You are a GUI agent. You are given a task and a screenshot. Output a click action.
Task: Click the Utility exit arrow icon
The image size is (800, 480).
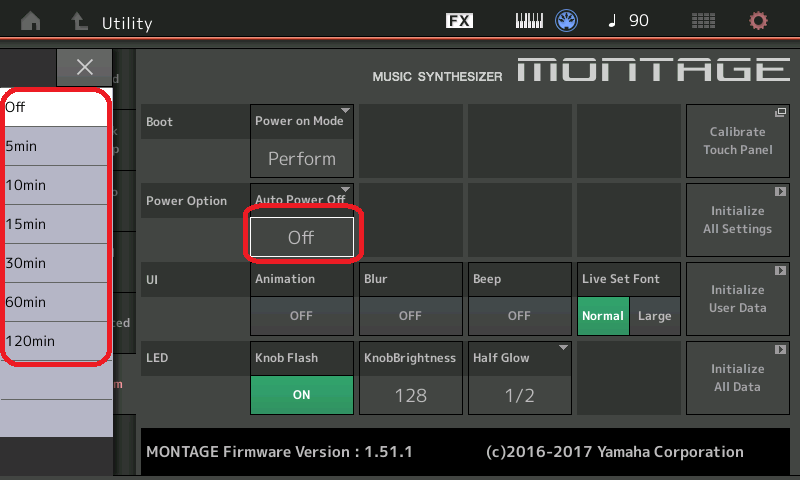(x=78, y=21)
